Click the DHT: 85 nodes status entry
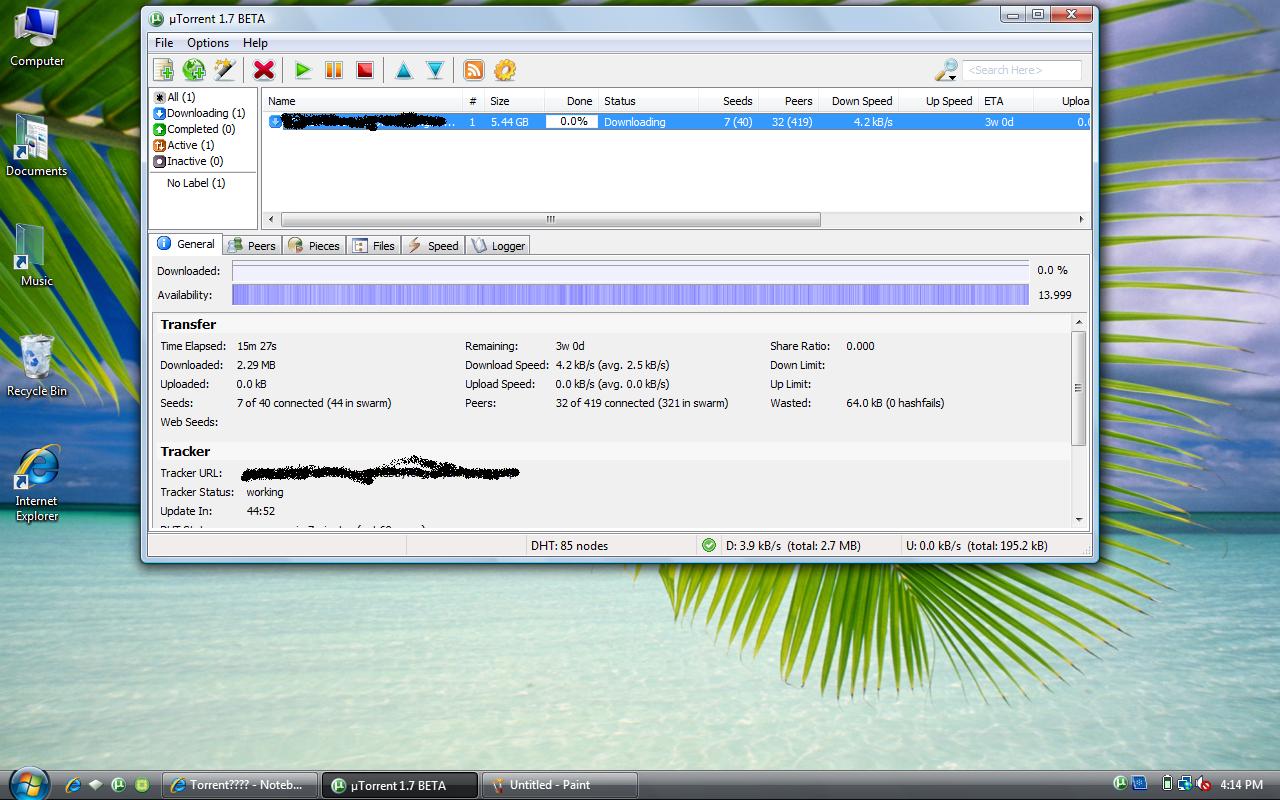Screen dimensions: 1280x800 pos(569,546)
